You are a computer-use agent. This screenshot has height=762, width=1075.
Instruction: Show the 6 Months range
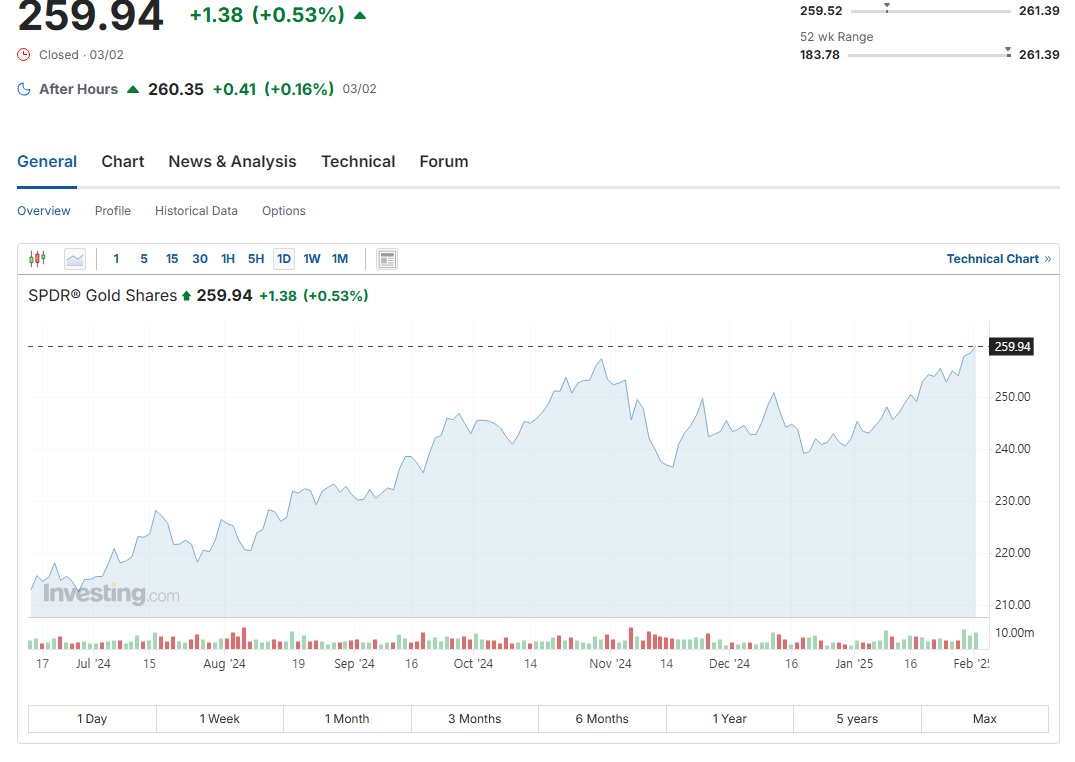coord(602,719)
